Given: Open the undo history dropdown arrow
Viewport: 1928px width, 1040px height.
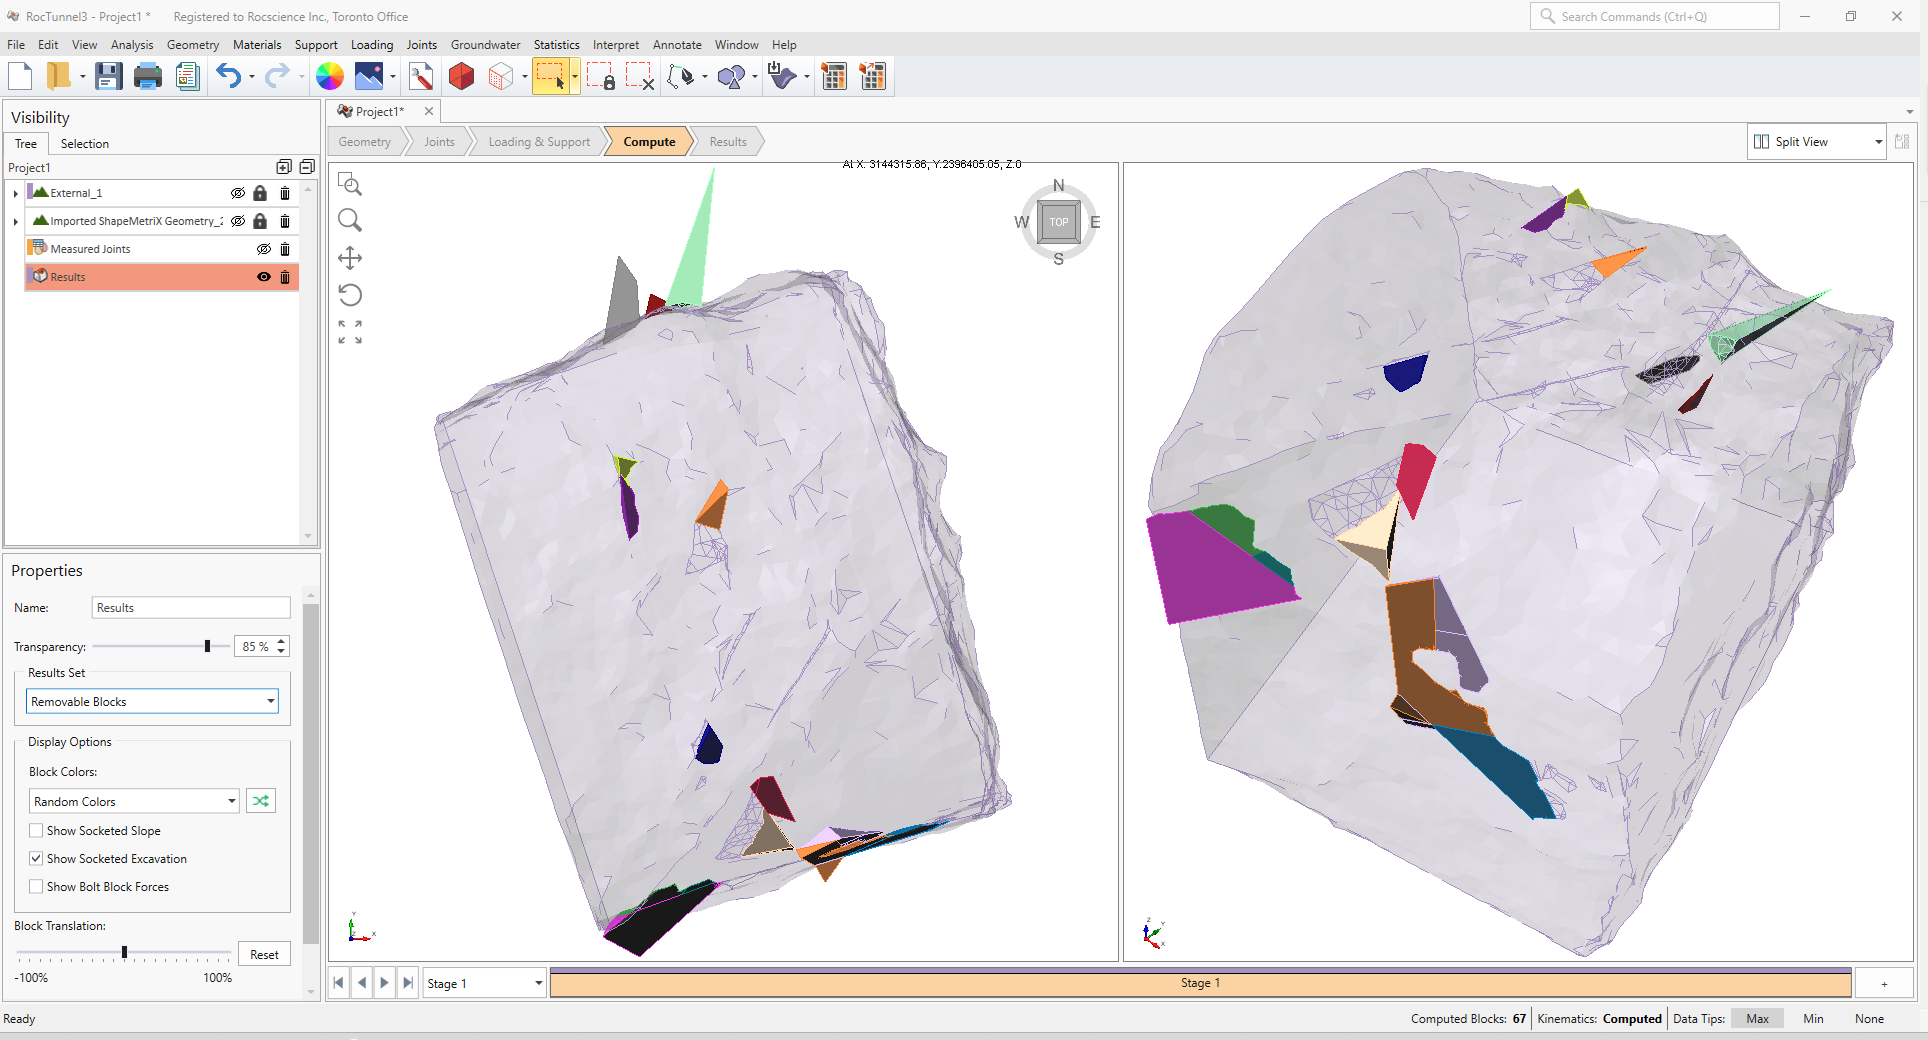Looking at the screenshot, I should pos(252,77).
